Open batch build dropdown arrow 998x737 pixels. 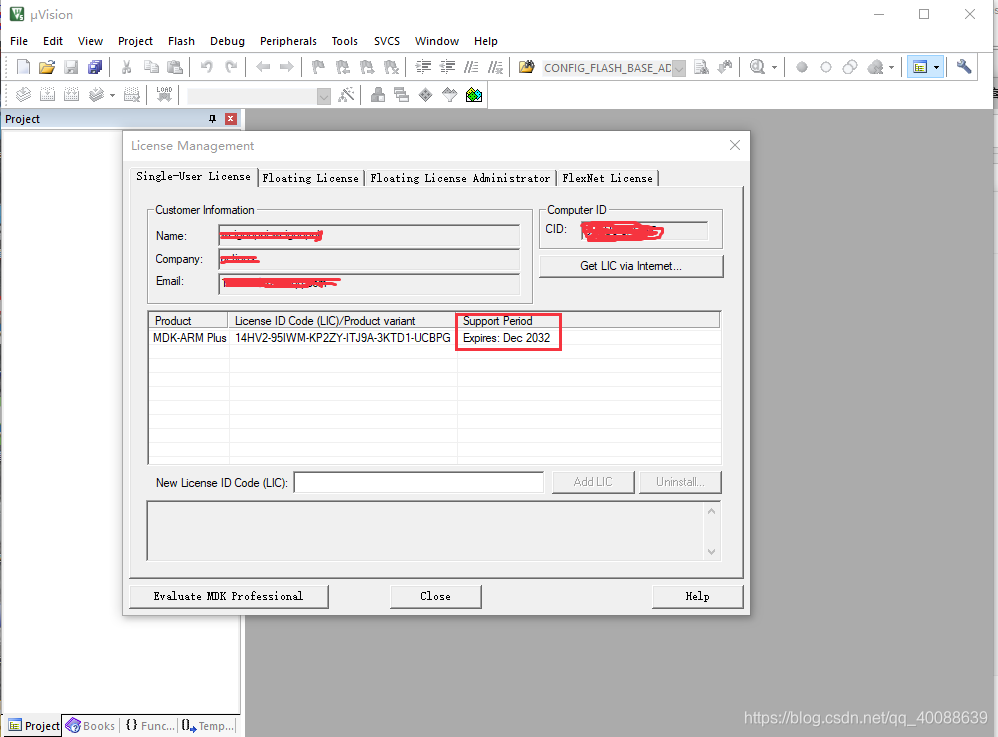point(113,95)
